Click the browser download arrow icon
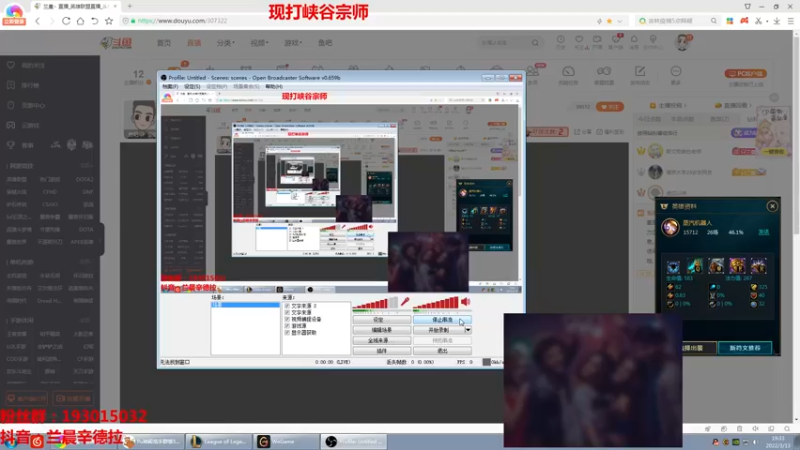The height and width of the screenshot is (450, 800). click(777, 21)
